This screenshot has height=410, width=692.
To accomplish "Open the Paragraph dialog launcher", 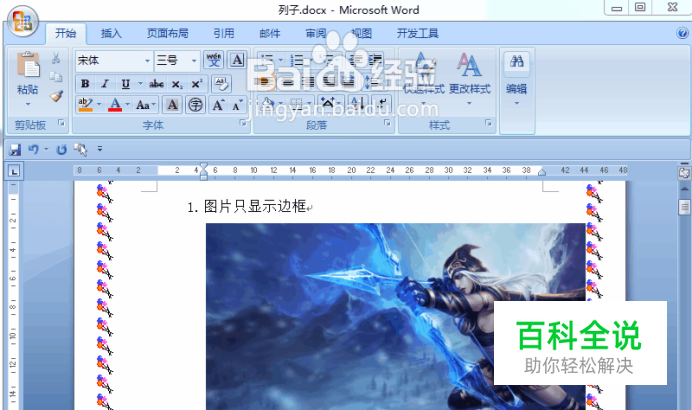I will pos(387,123).
